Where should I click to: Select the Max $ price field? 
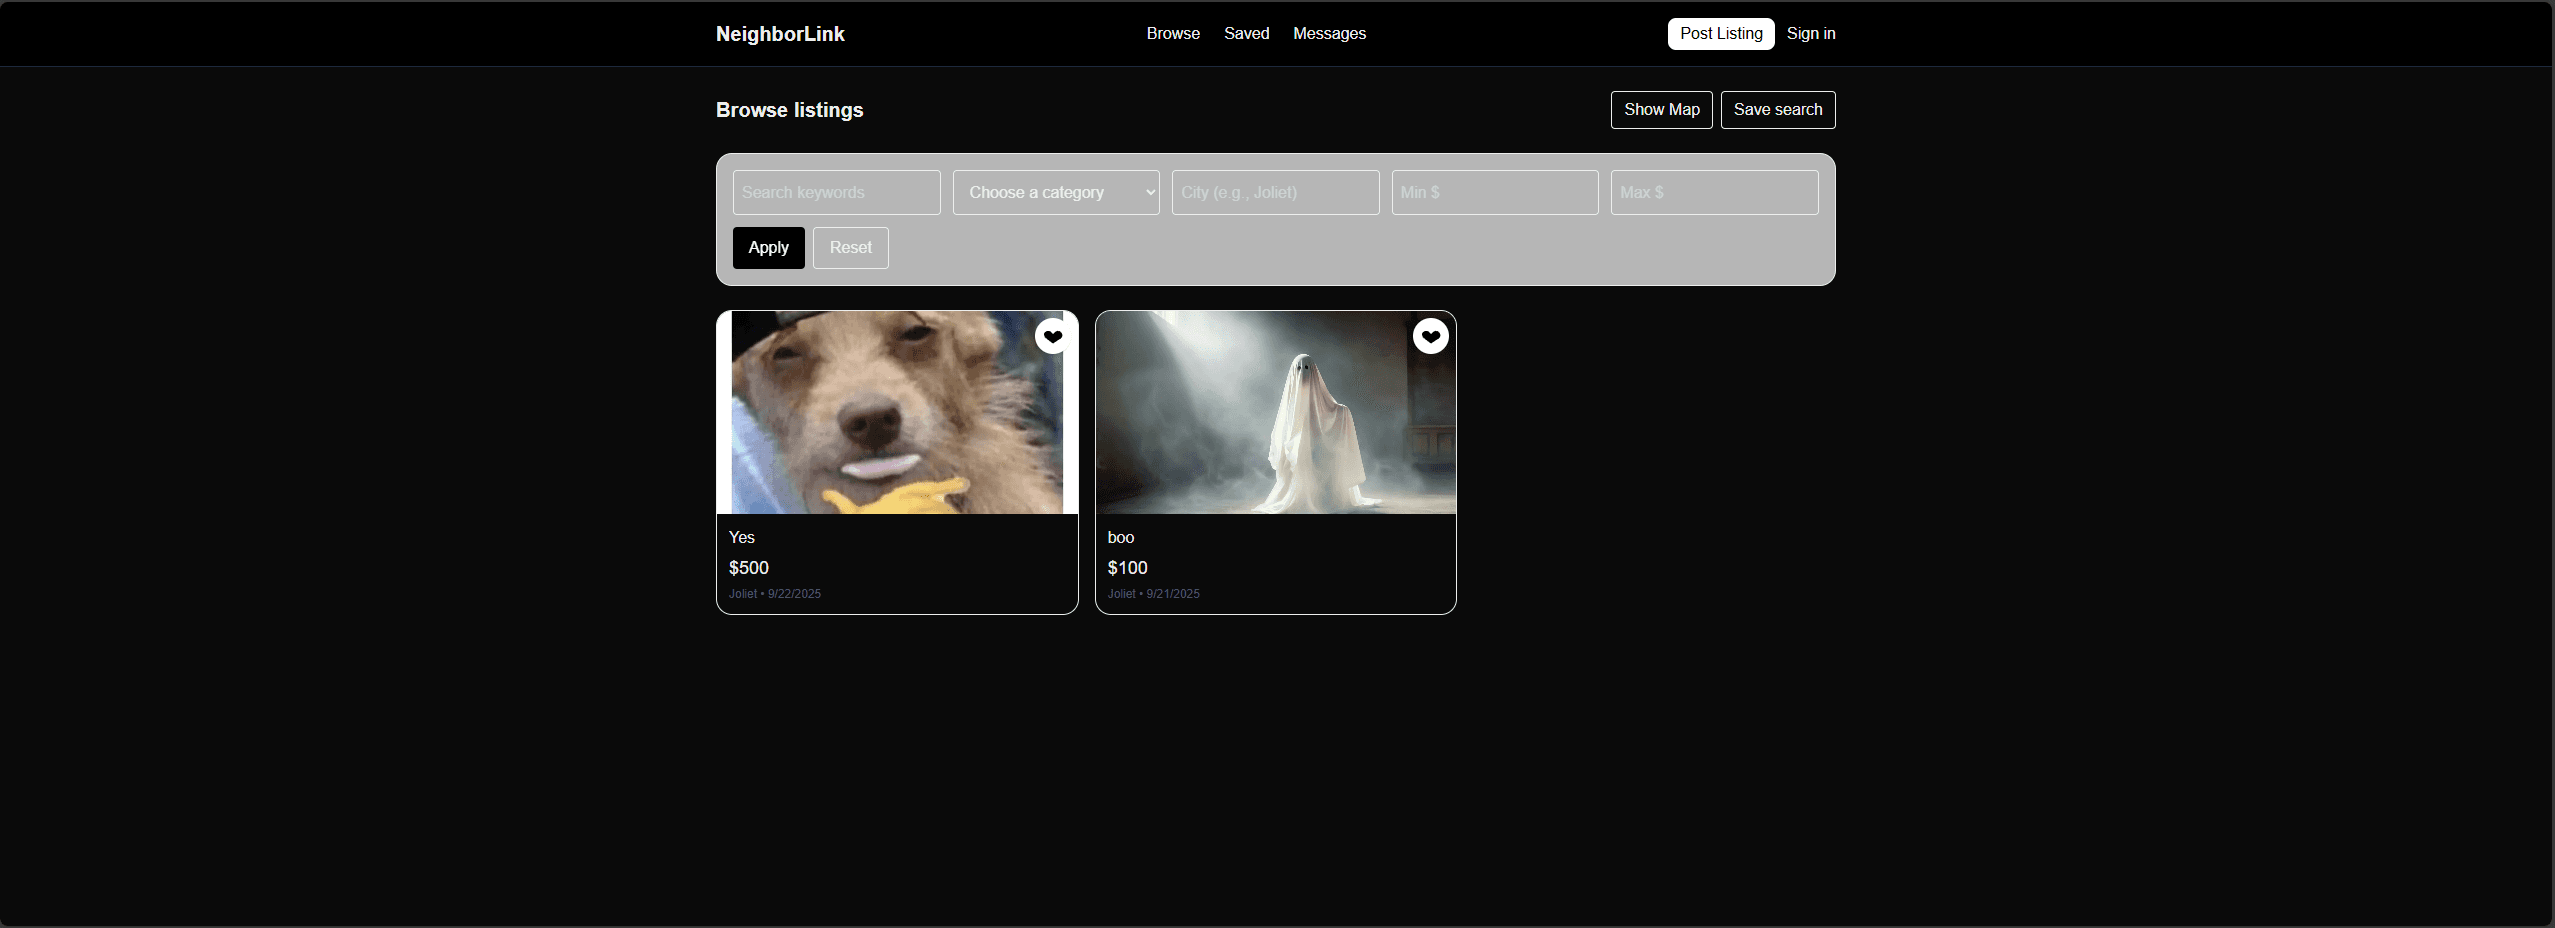[1714, 193]
